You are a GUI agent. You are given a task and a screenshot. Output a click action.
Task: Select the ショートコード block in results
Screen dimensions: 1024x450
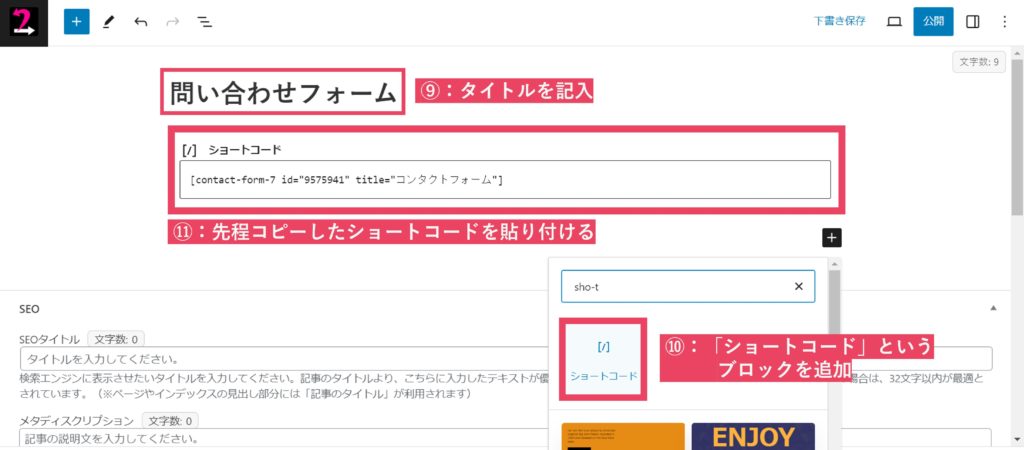[x=603, y=360]
